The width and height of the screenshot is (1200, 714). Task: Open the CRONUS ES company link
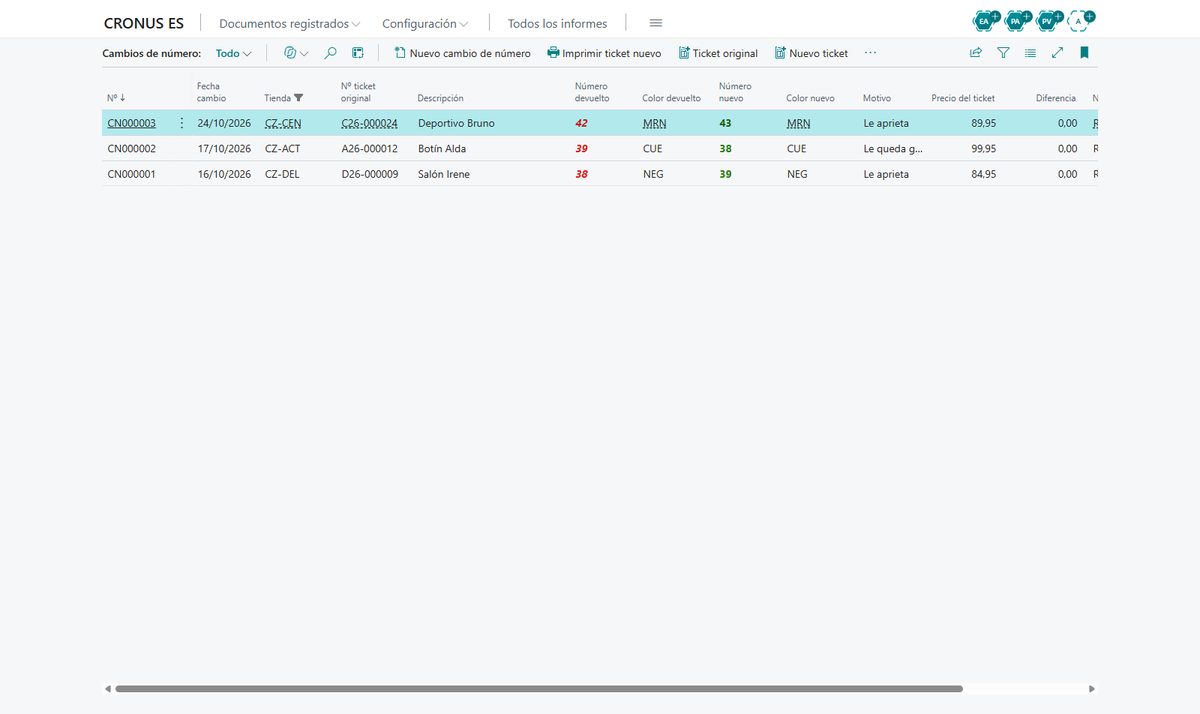click(x=144, y=23)
